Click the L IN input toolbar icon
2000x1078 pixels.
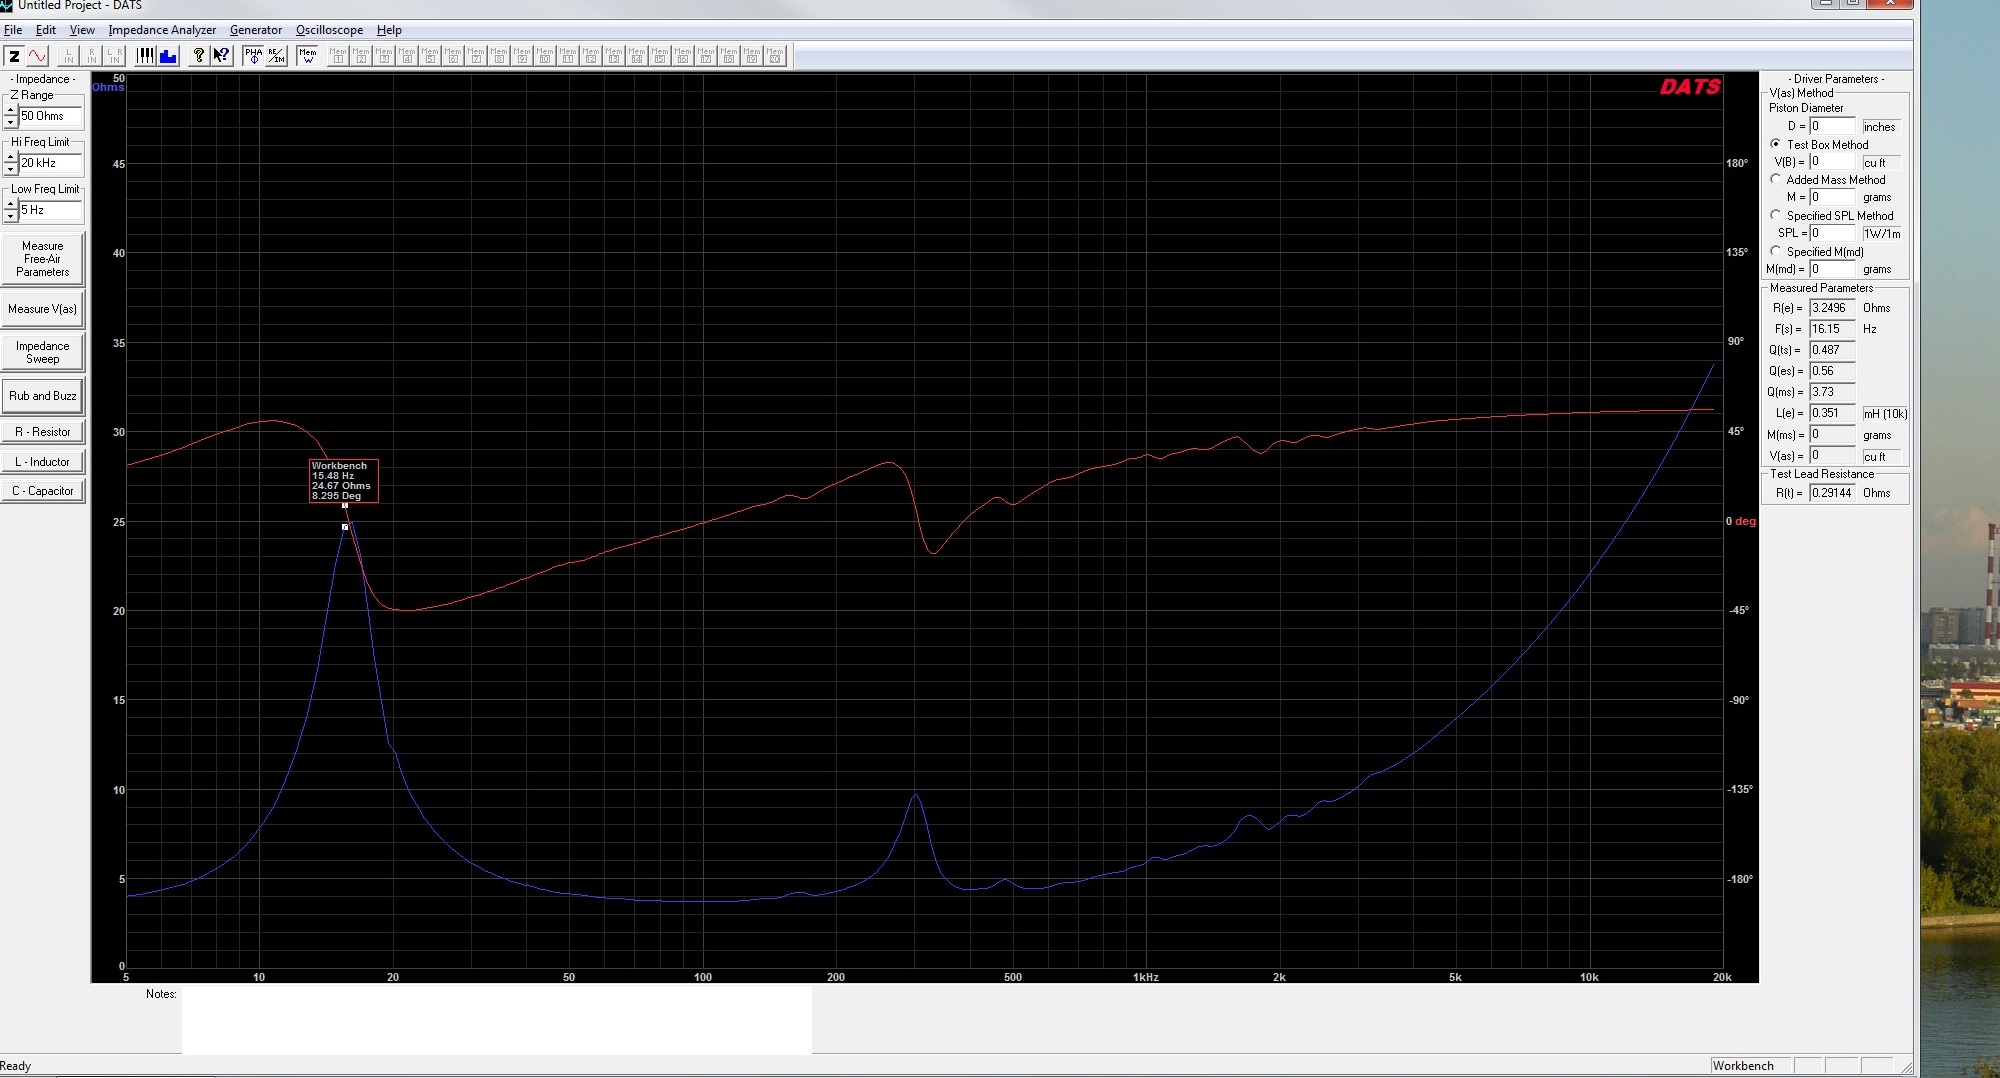coord(69,56)
